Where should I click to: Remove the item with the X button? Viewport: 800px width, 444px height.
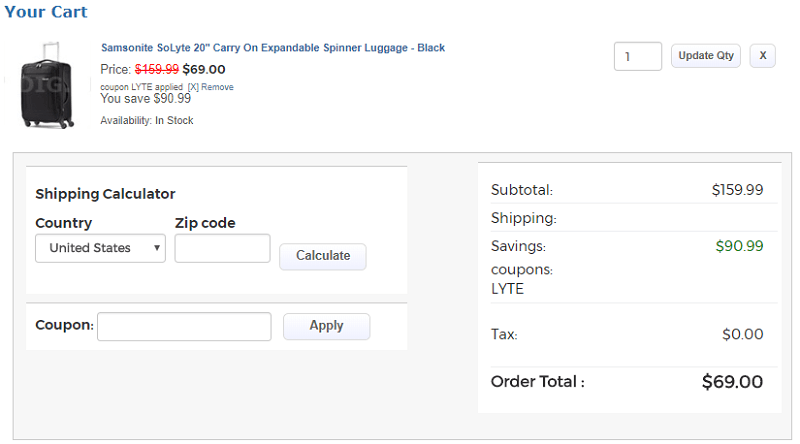pyautogui.click(x=762, y=56)
